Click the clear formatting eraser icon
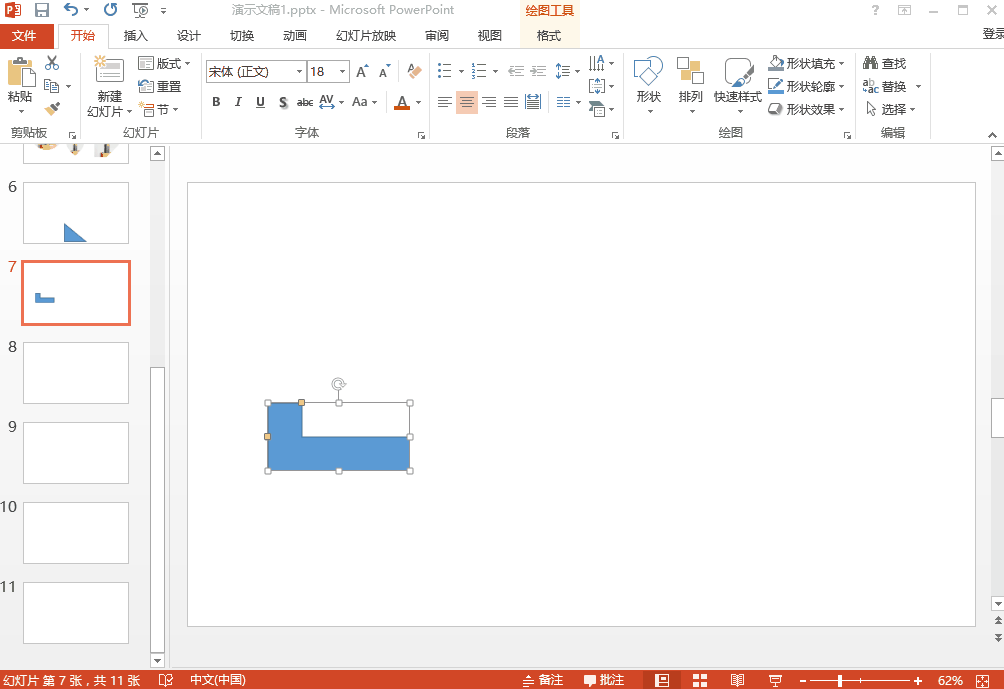1004x689 pixels. click(414, 72)
